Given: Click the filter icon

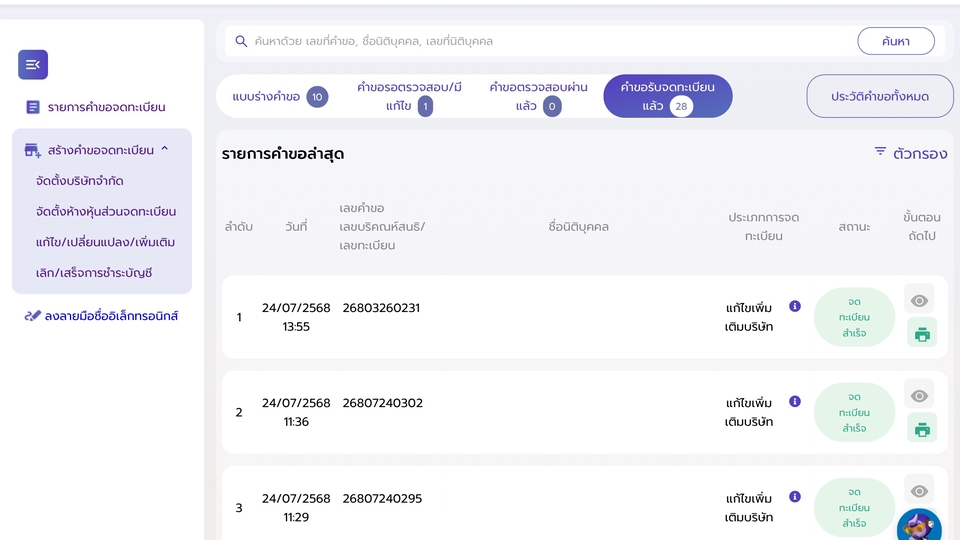Looking at the screenshot, I should tap(880, 152).
